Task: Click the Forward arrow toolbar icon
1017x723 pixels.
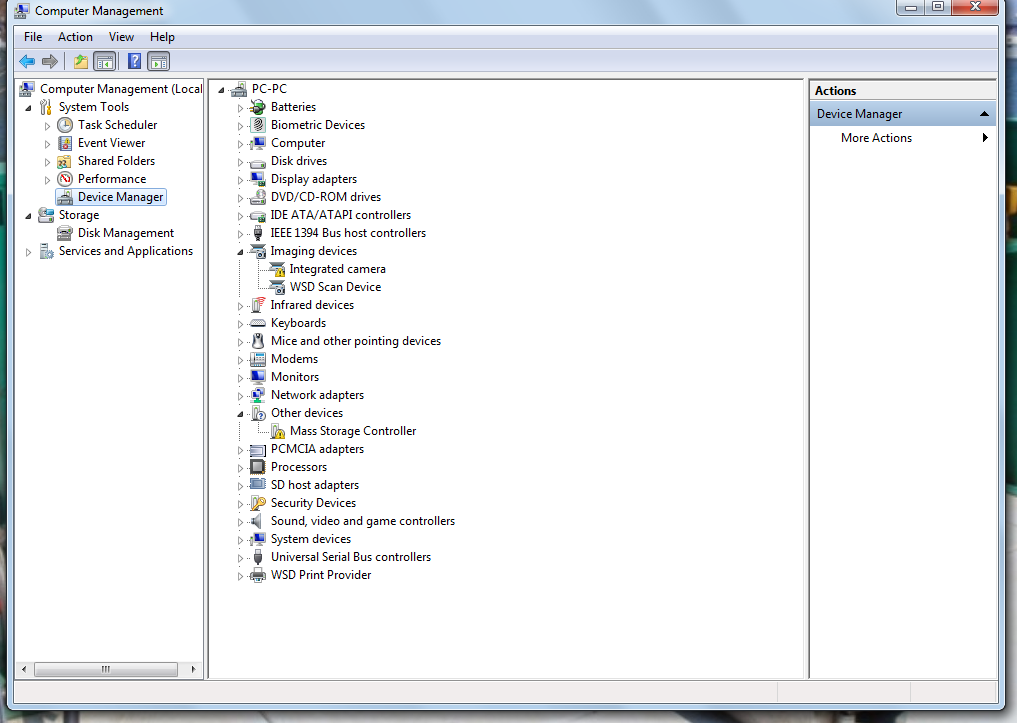Action: pyautogui.click(x=50, y=62)
